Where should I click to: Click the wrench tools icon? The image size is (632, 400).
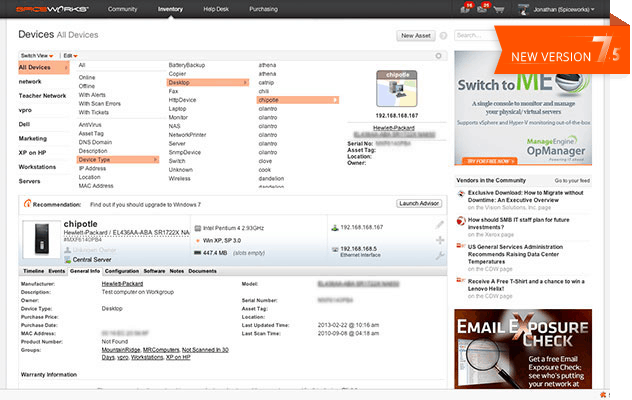click(x=439, y=256)
